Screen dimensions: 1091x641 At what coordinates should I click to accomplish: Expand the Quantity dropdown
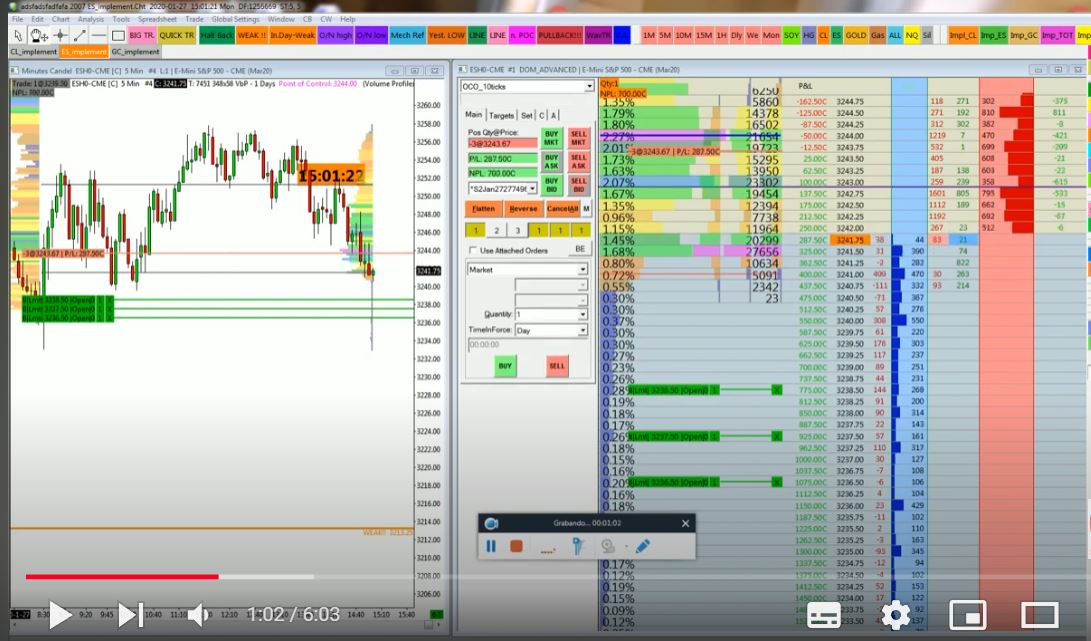tap(582, 315)
